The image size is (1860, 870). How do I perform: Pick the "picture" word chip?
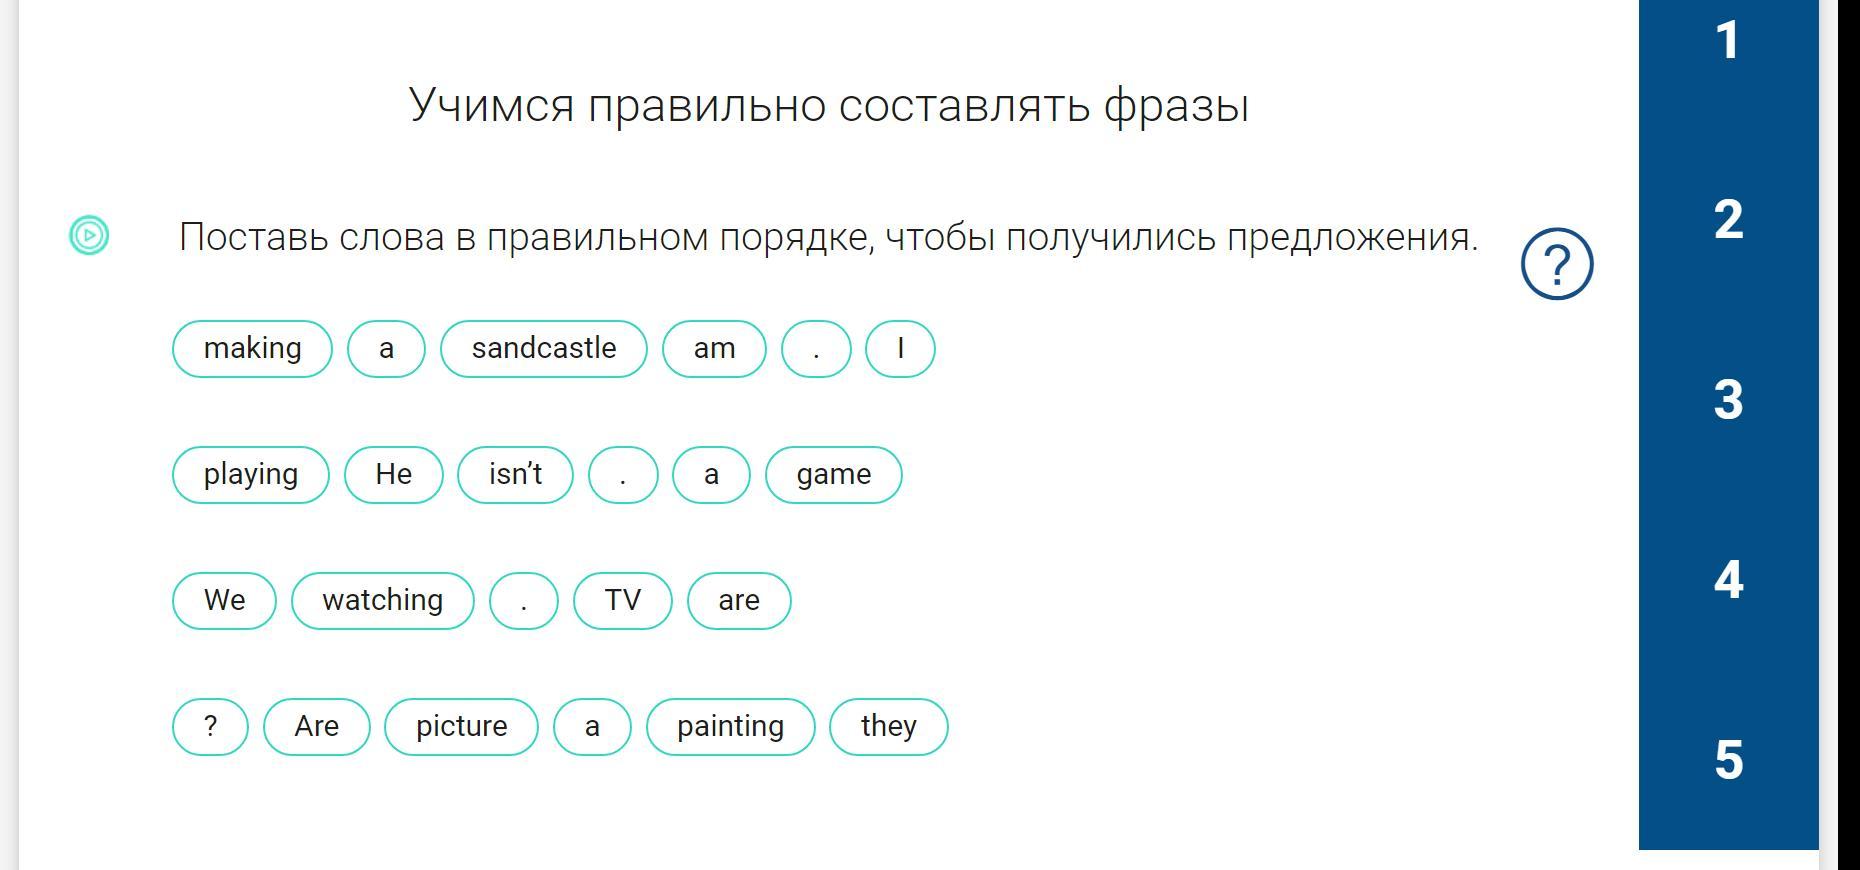tap(461, 727)
